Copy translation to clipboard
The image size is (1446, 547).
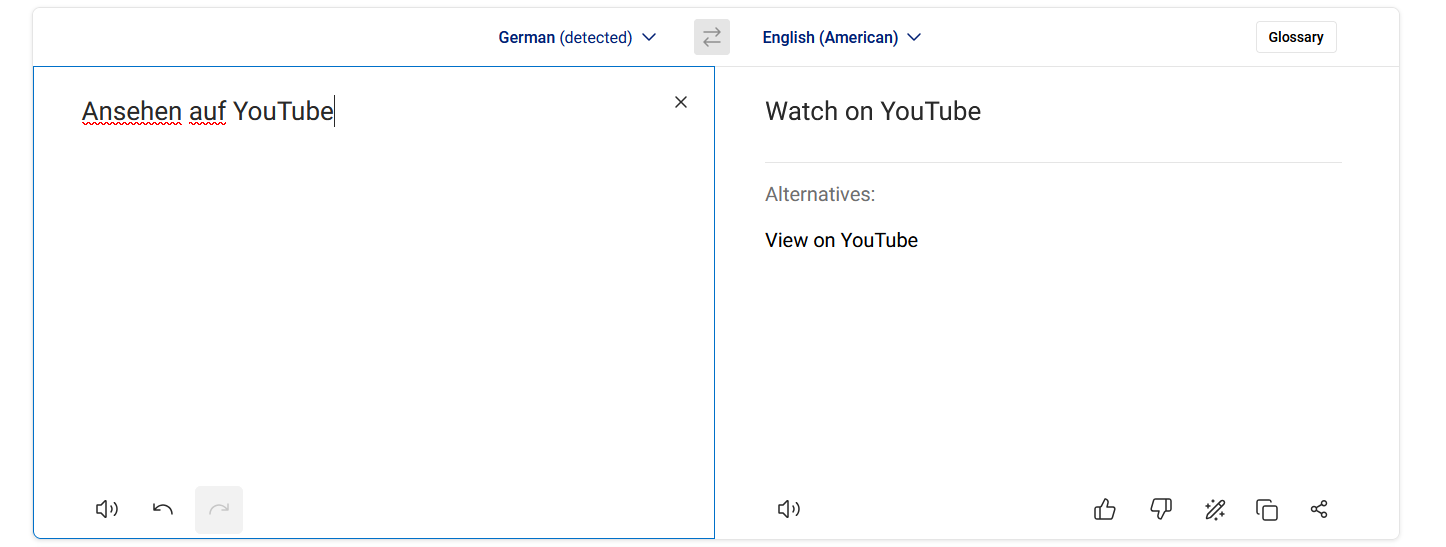1267,510
